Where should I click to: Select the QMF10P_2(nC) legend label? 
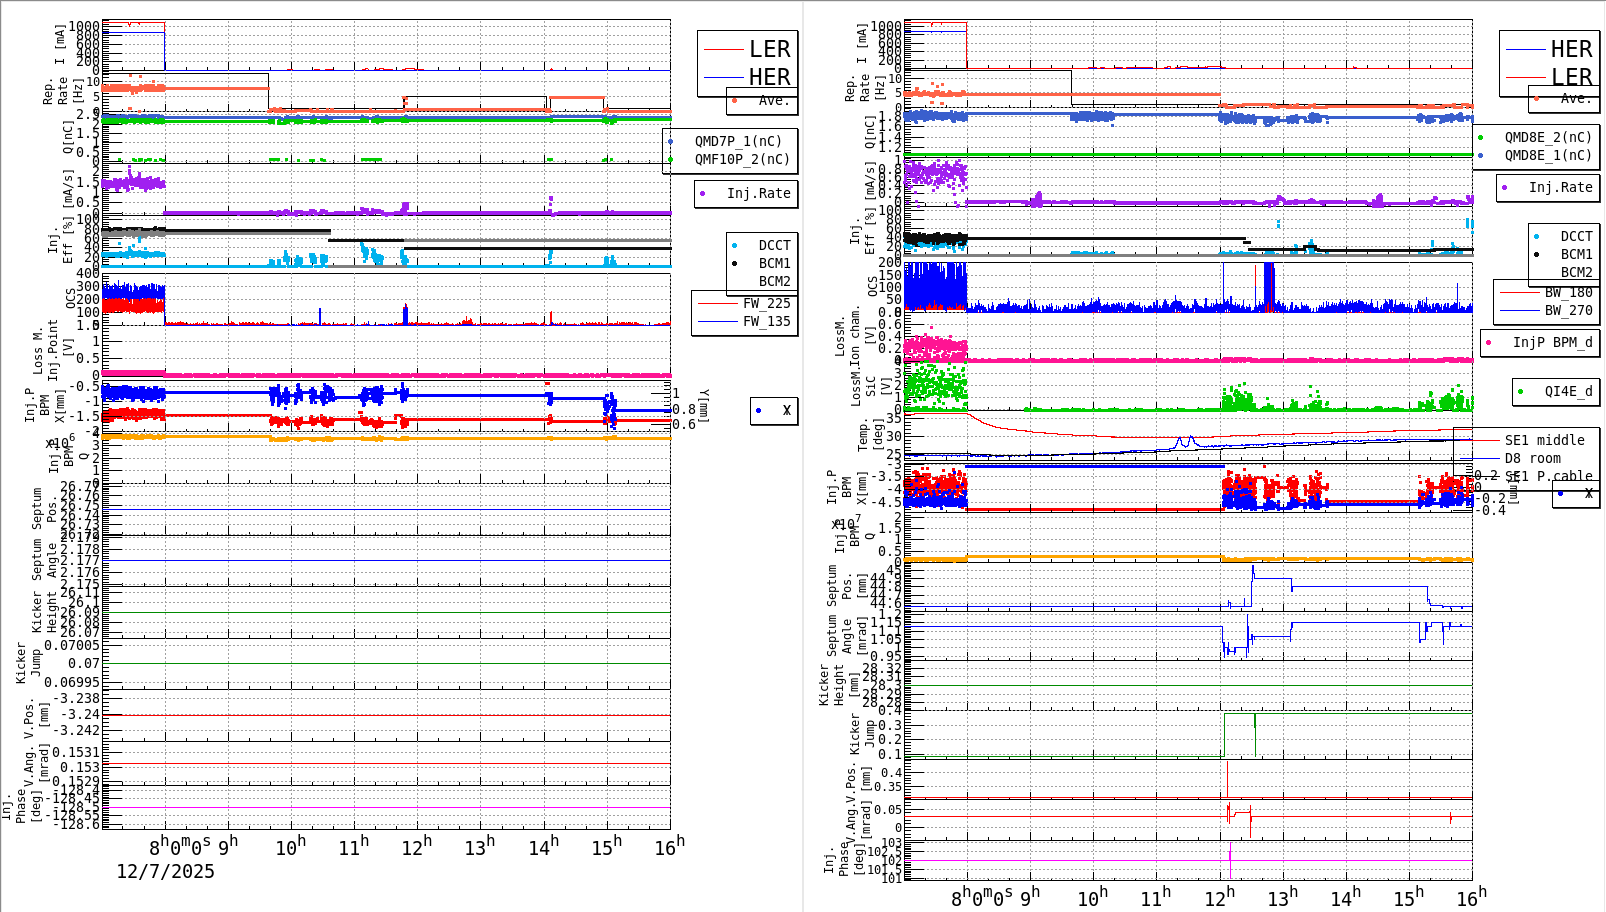tap(743, 159)
